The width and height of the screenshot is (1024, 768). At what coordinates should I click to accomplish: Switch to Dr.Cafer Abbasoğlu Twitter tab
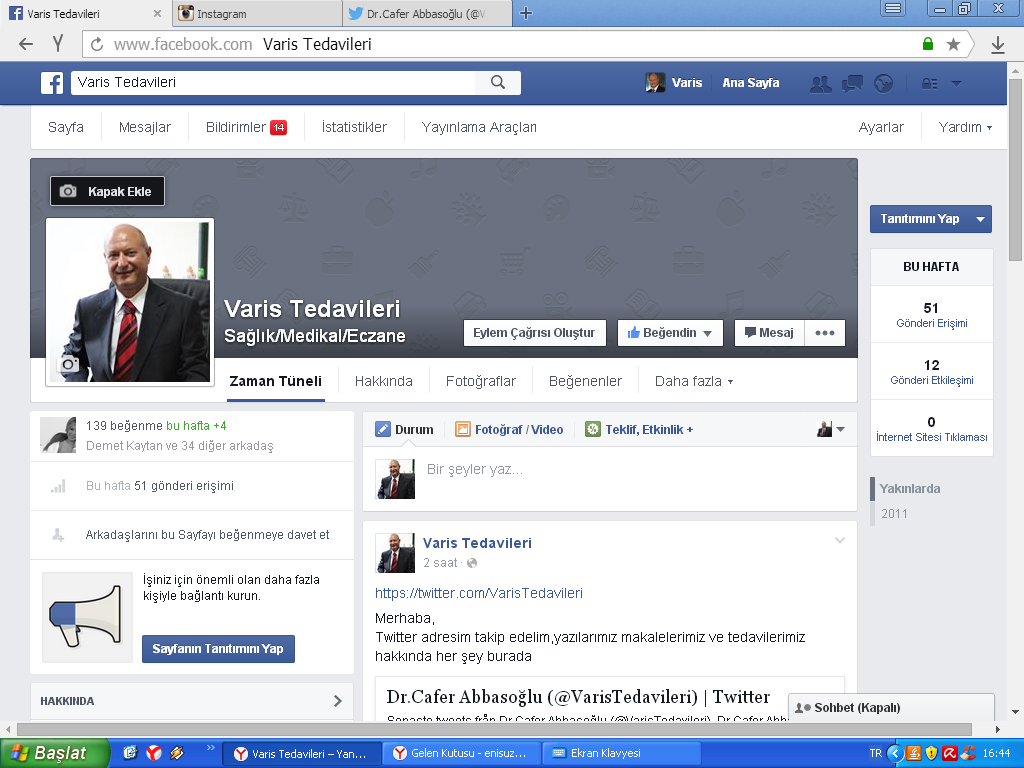(426, 13)
